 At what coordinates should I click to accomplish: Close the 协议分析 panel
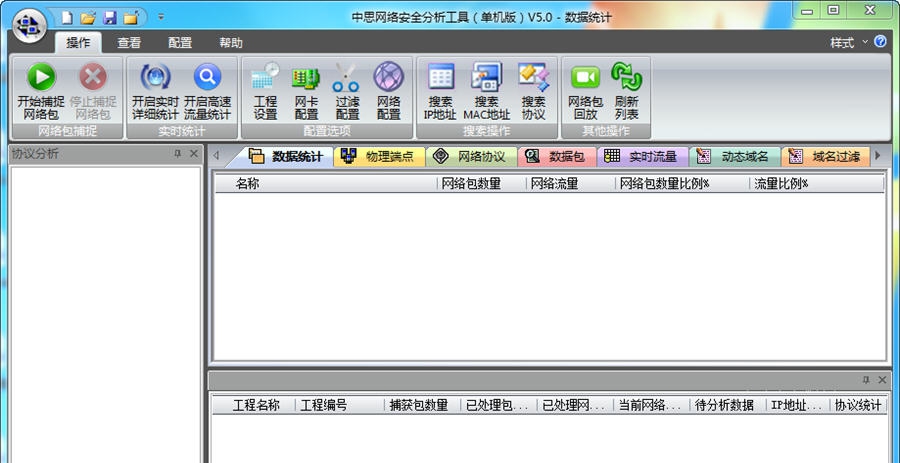click(193, 154)
